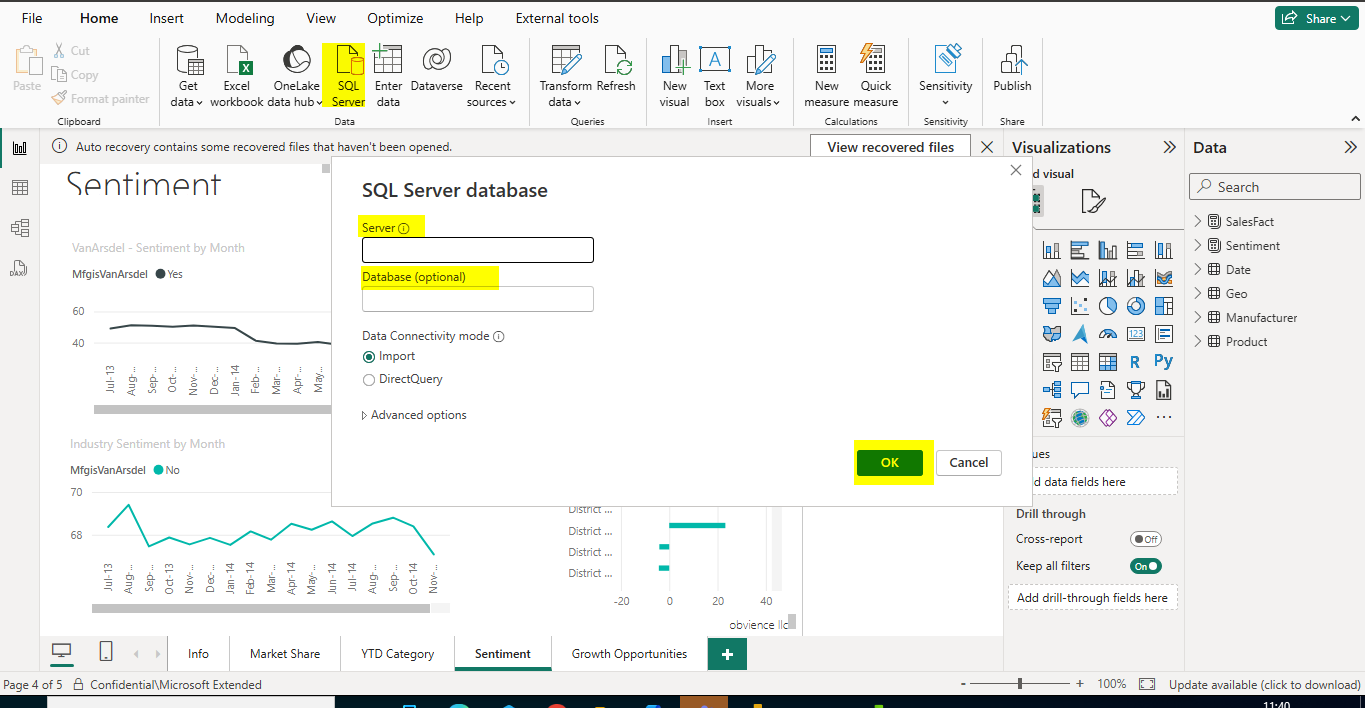
Task: Insert a New visual
Action: (x=674, y=76)
